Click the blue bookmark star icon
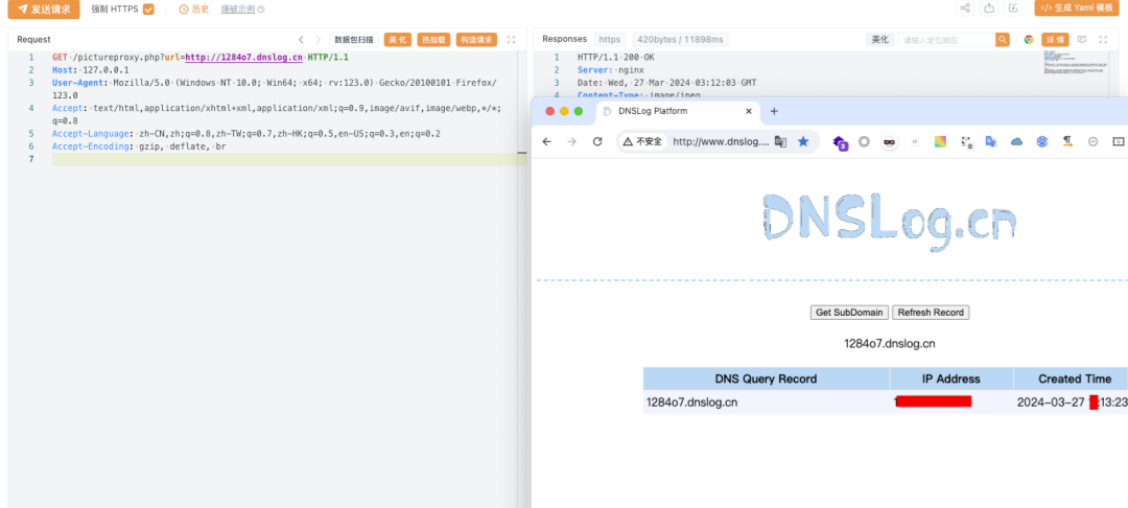The height and width of the screenshot is (508, 1128). pyautogui.click(x=804, y=142)
